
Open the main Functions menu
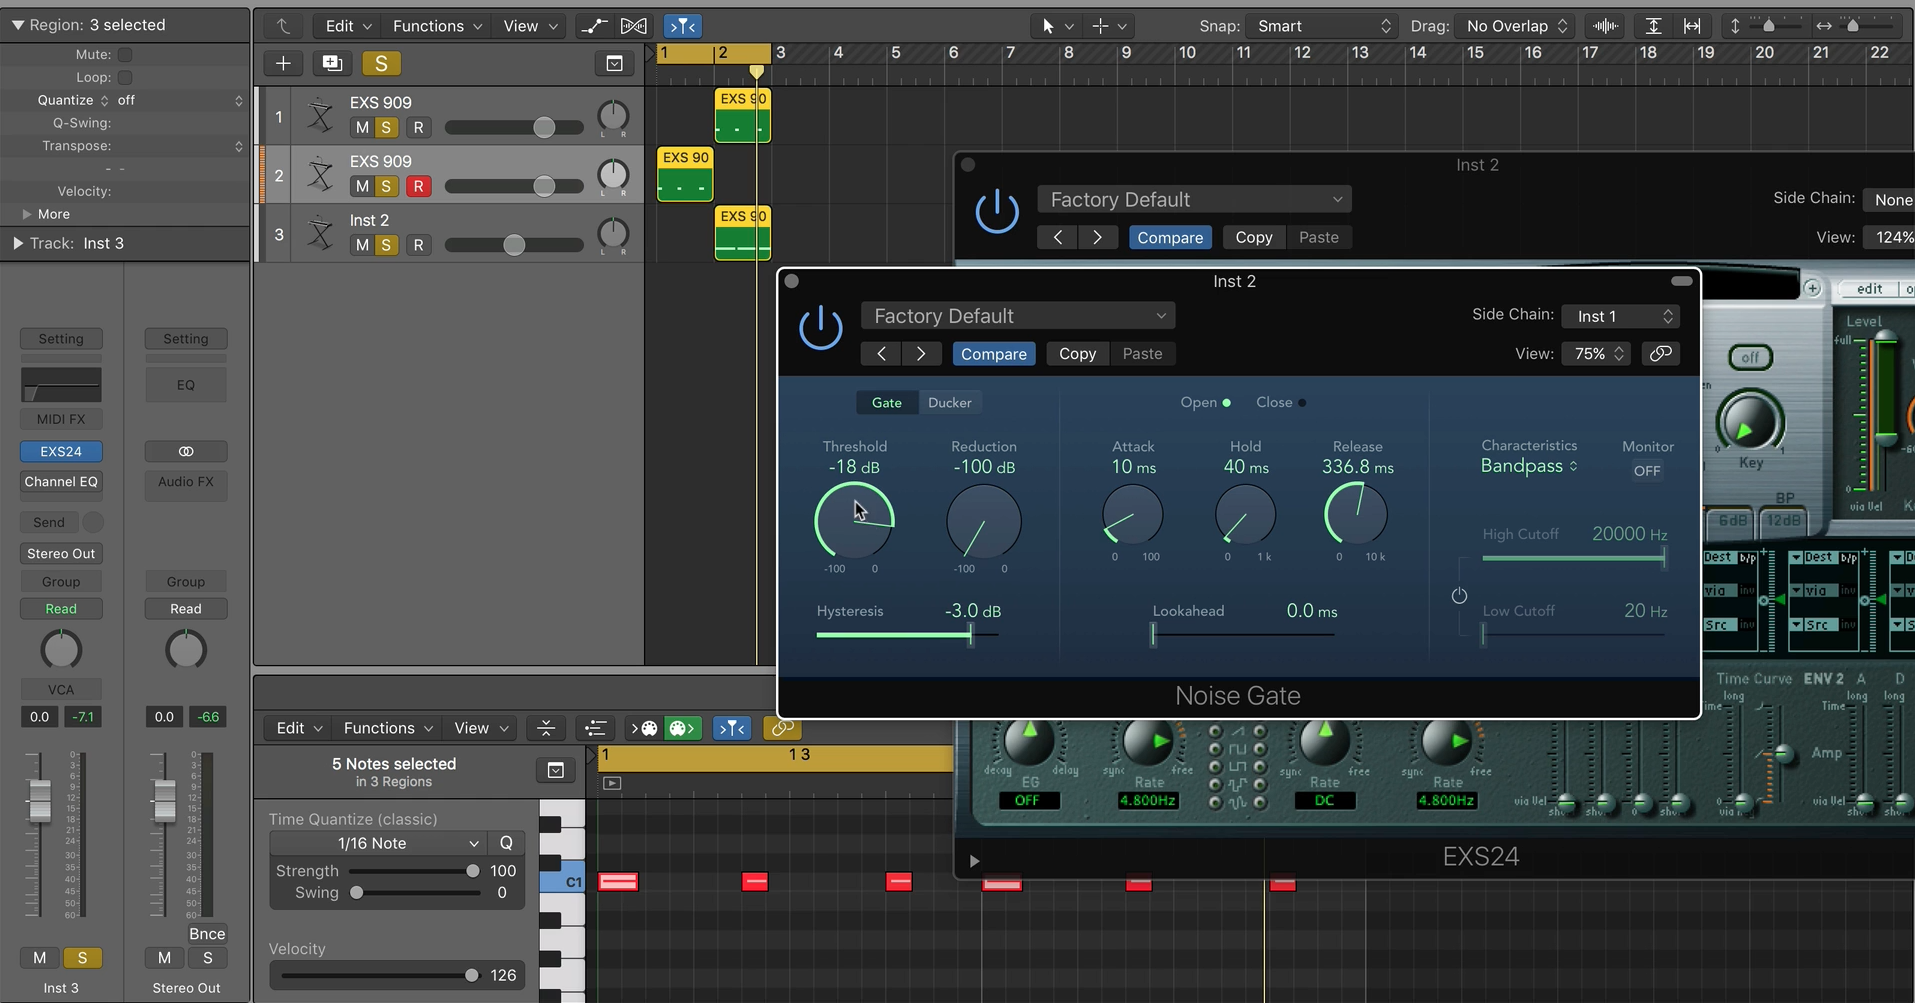[436, 26]
